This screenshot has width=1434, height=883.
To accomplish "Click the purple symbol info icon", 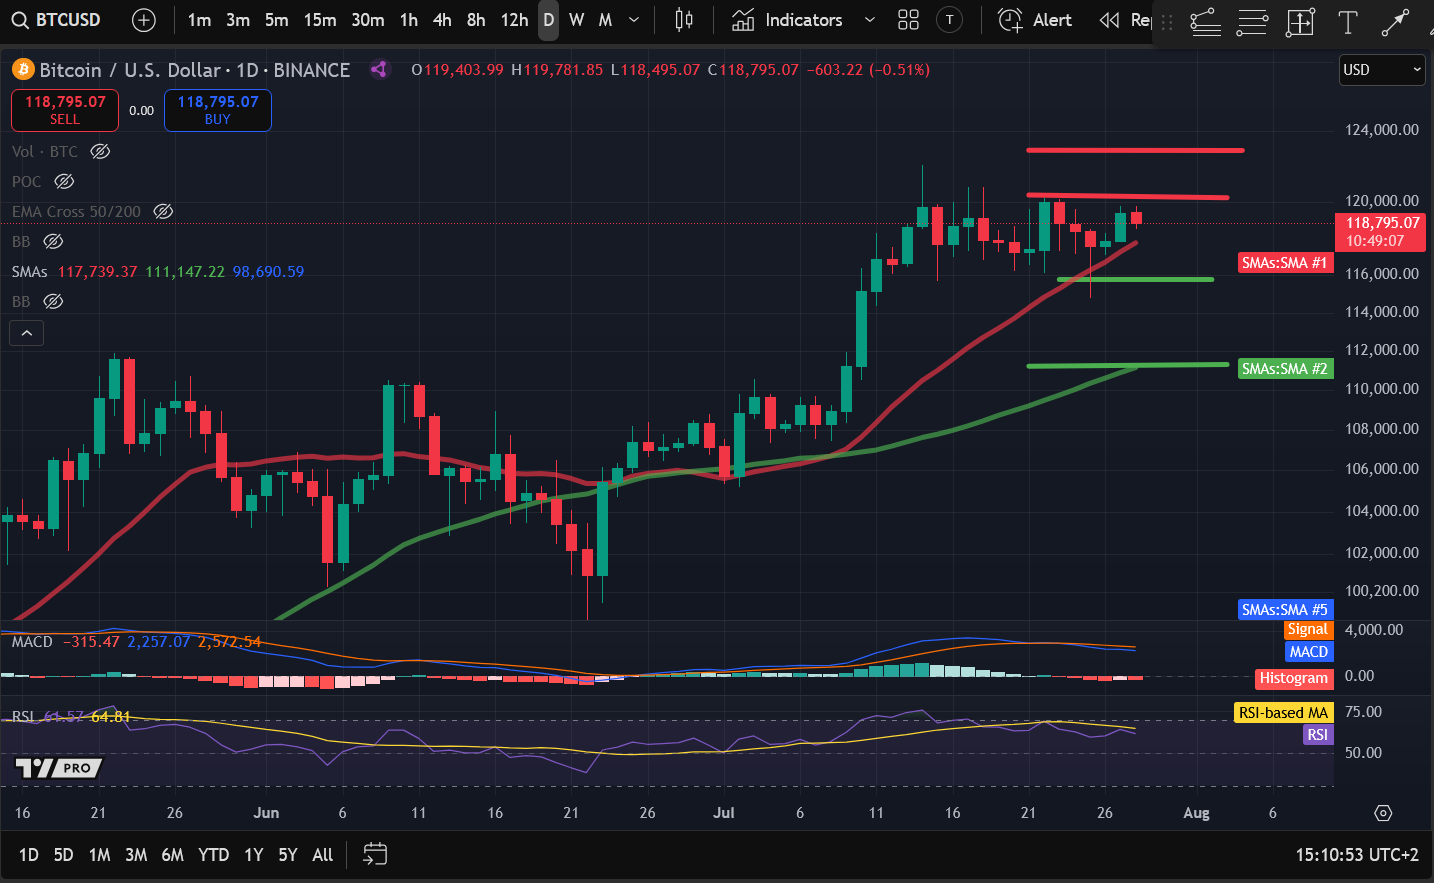I will [378, 69].
